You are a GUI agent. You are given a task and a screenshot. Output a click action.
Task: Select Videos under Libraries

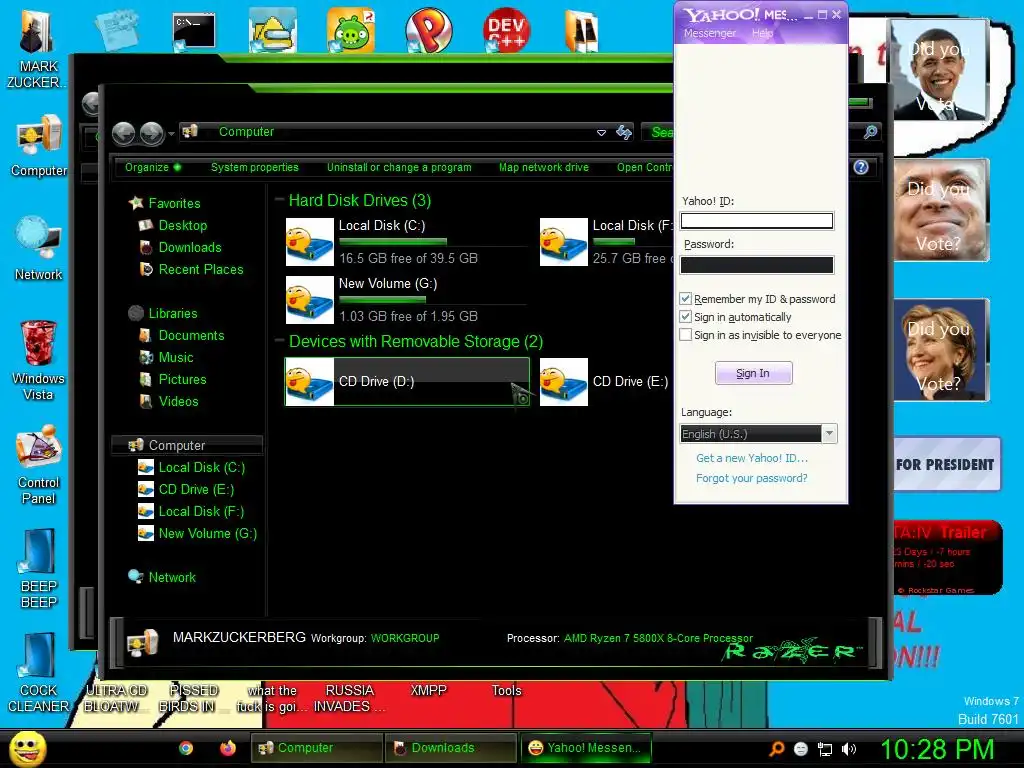pyautogui.click(x=178, y=402)
